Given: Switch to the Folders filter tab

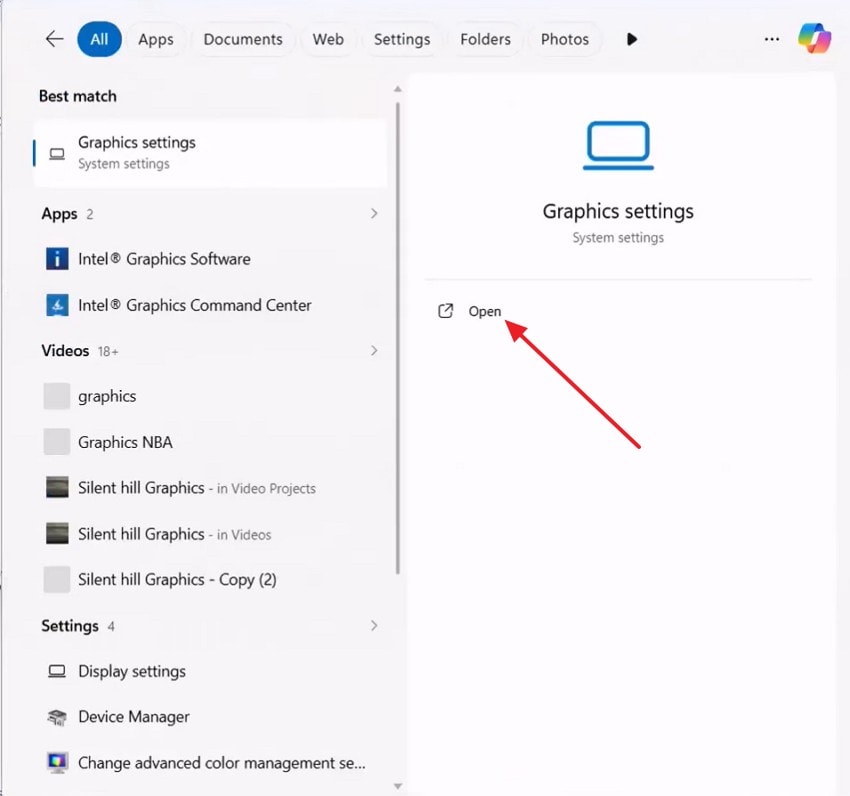Looking at the screenshot, I should coord(485,39).
